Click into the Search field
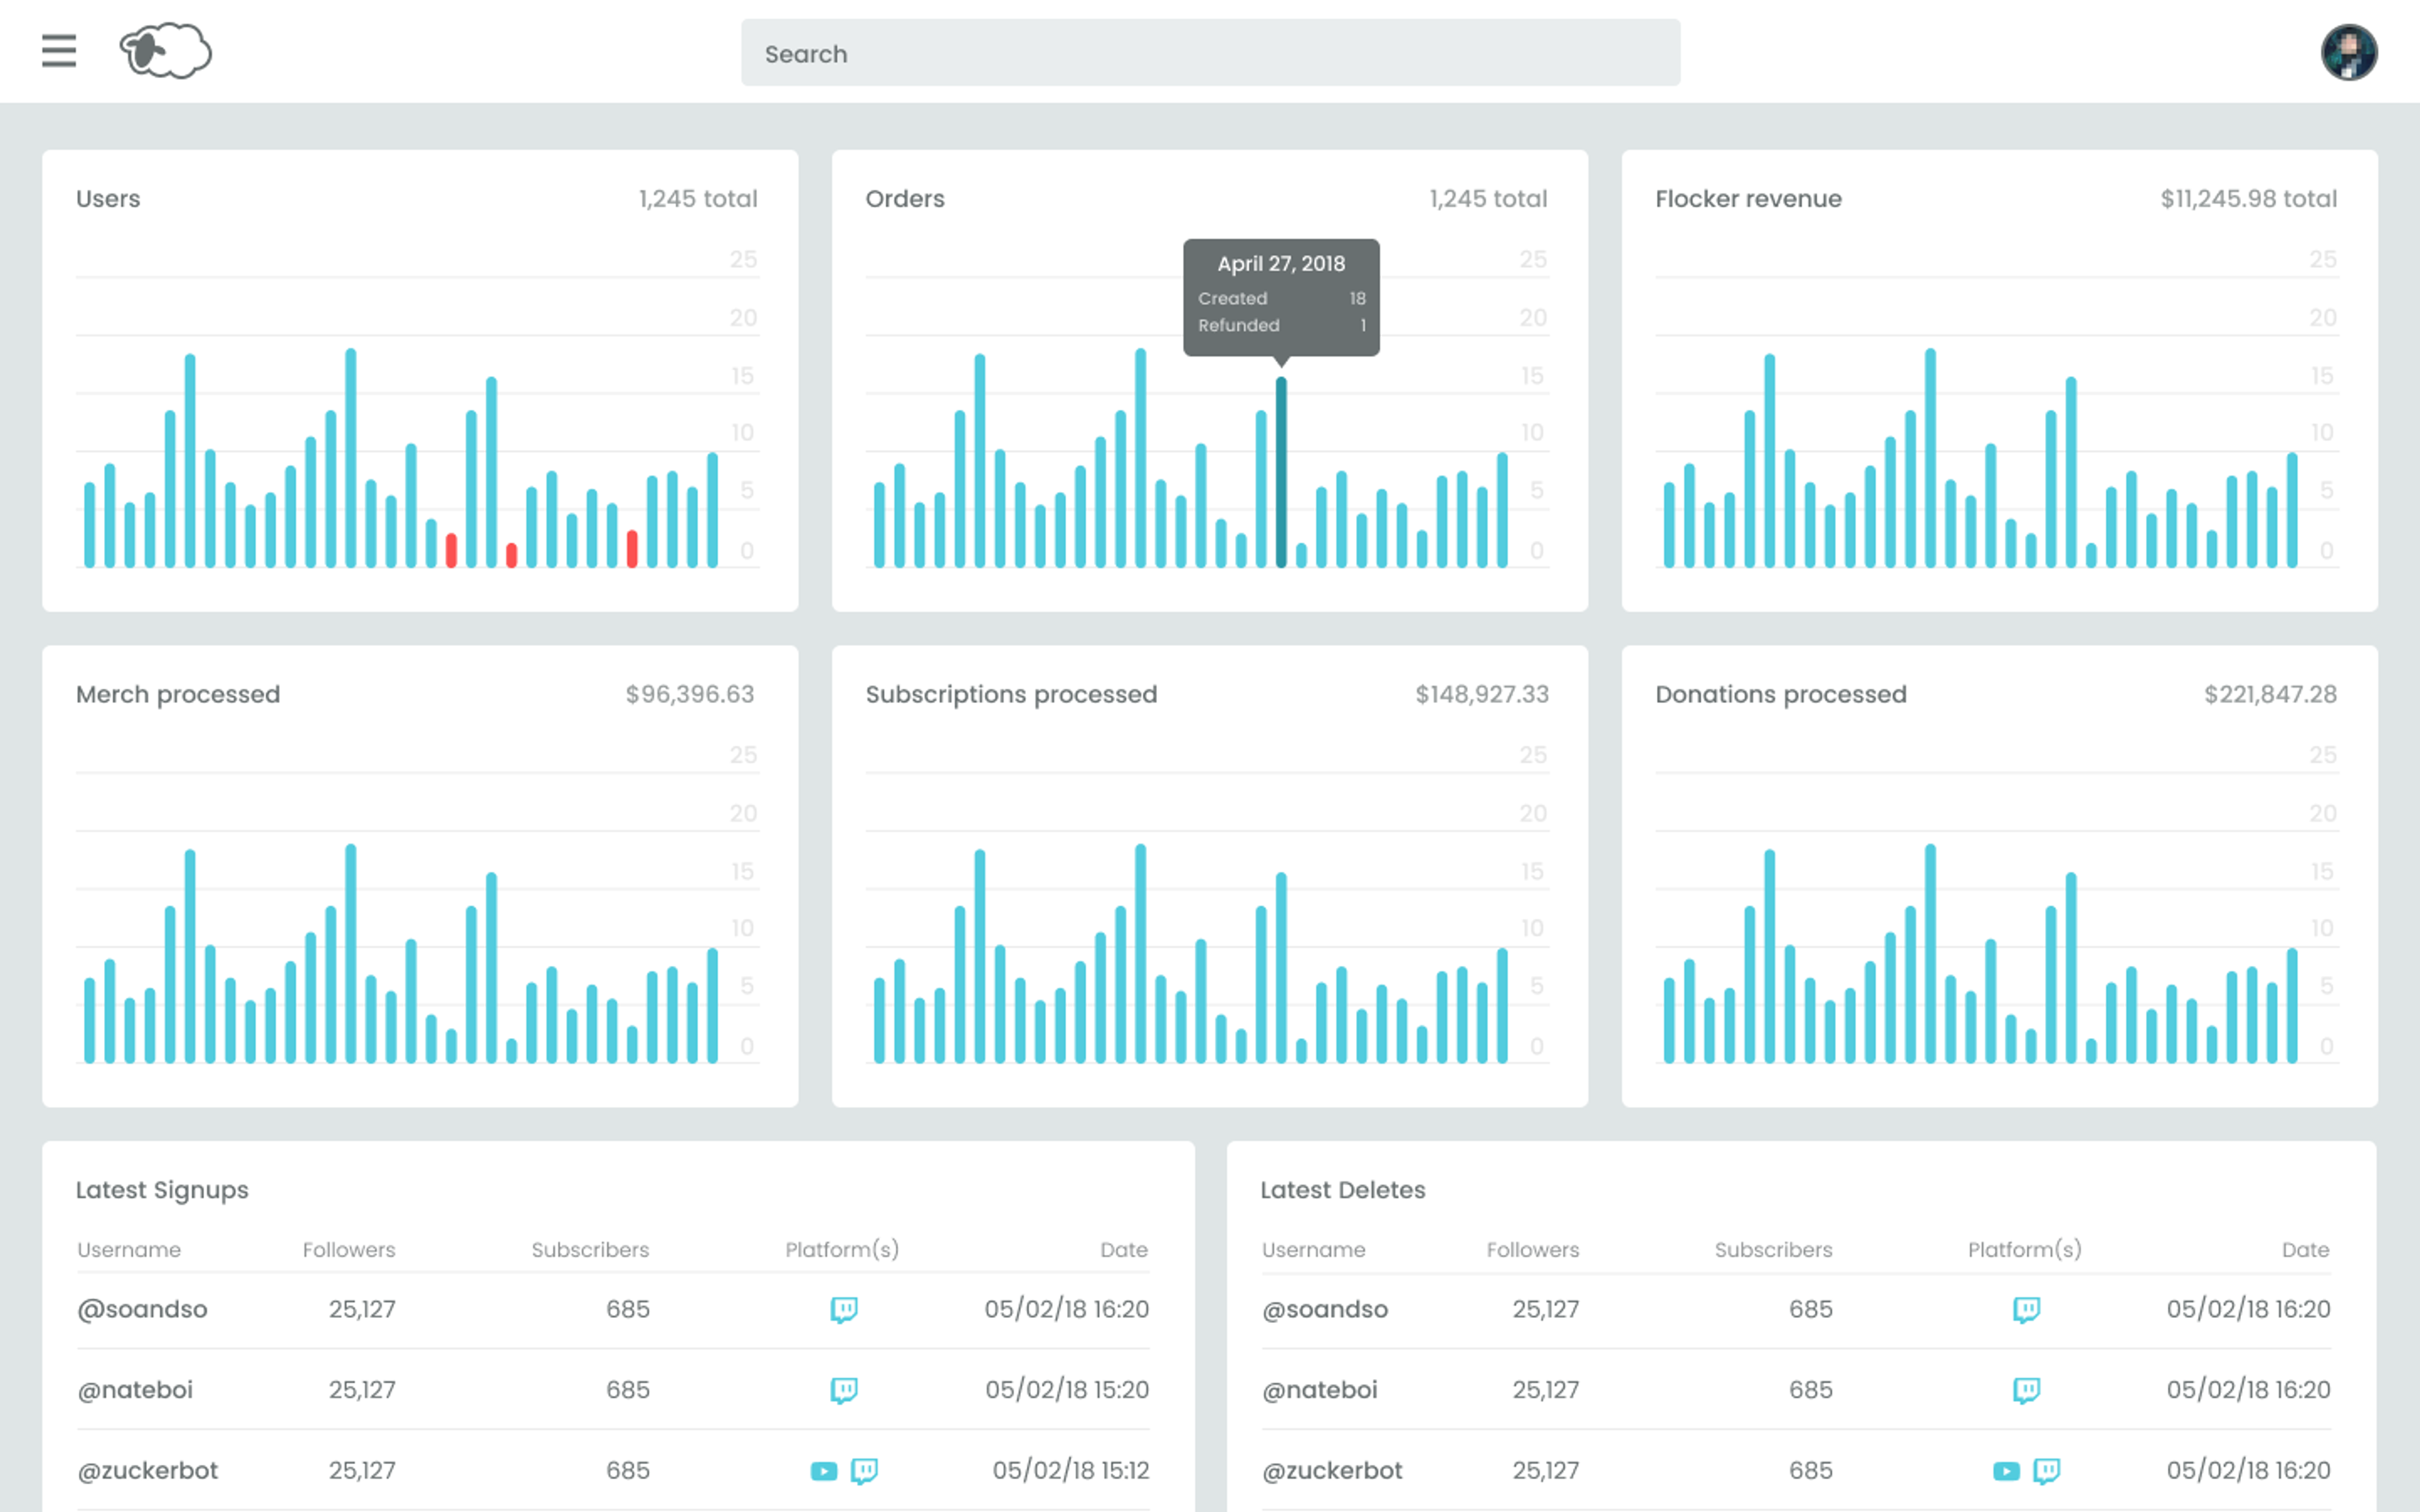The height and width of the screenshot is (1512, 2420). click(x=1210, y=53)
